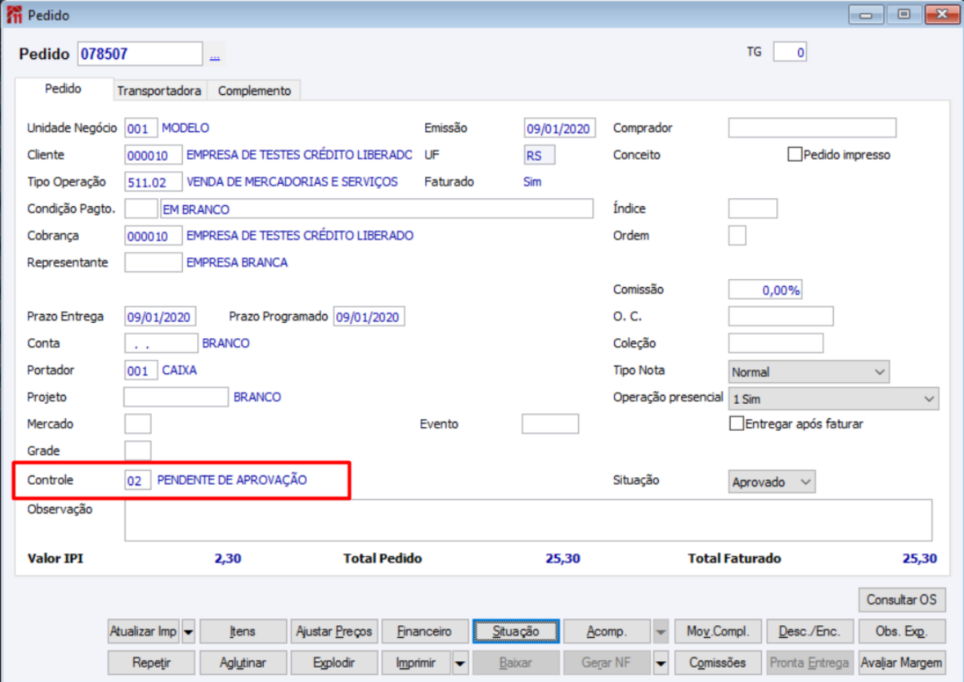Open Mov.Compl. button
Viewport: 964px width, 682px height.
(718, 632)
